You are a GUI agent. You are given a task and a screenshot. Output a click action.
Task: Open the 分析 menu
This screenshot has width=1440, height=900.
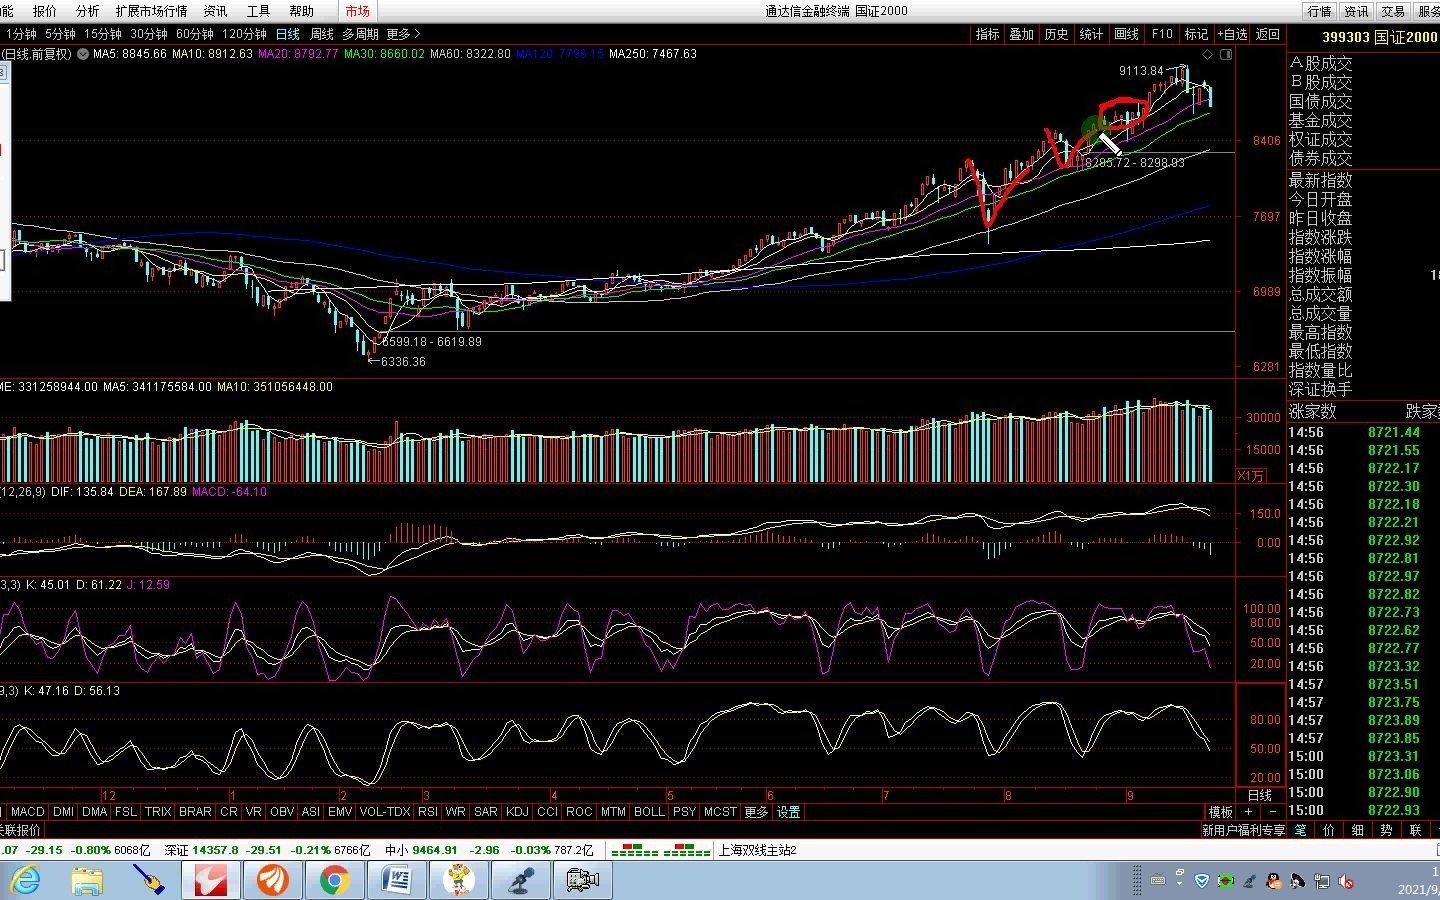(x=88, y=11)
